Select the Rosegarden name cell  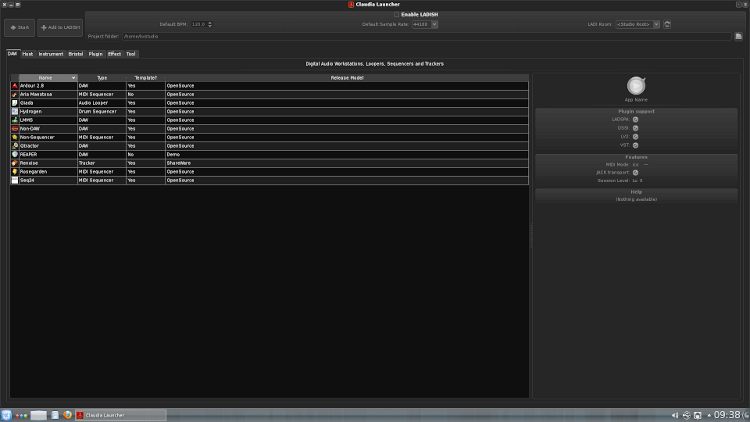[x=48, y=172]
